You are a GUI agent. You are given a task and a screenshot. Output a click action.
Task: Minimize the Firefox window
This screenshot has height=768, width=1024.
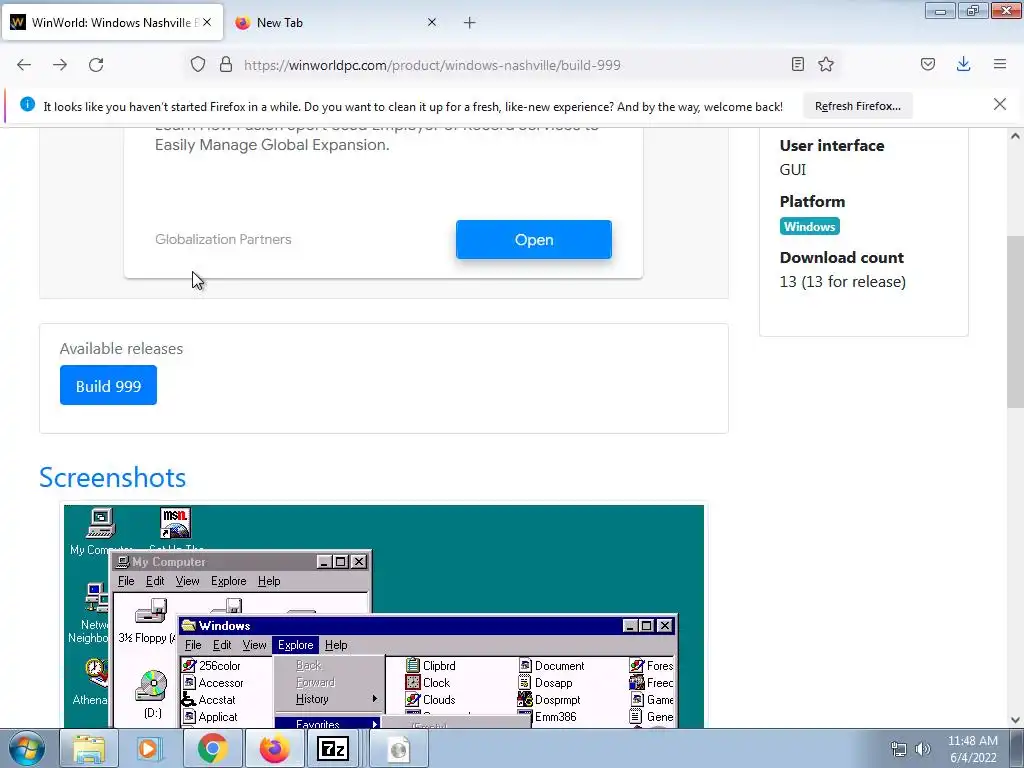tap(940, 10)
